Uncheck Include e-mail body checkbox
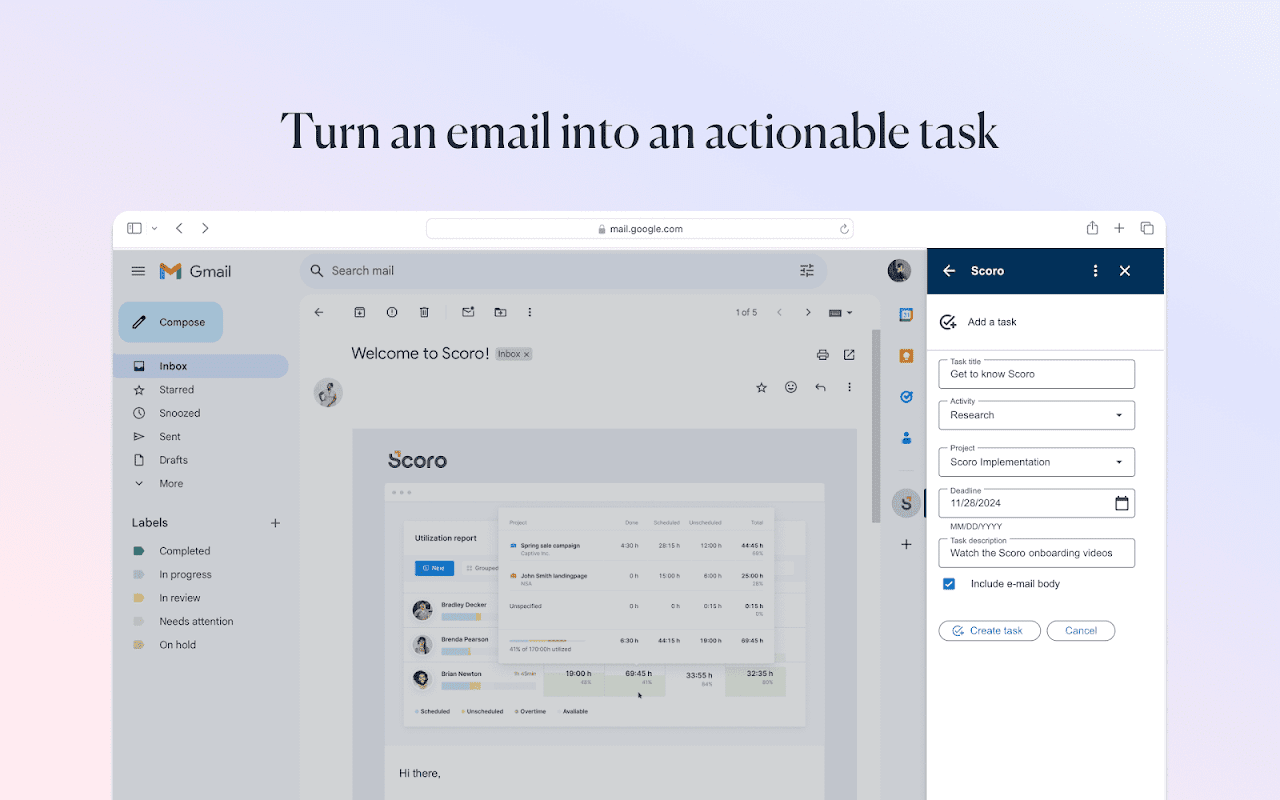The height and width of the screenshot is (800, 1280). [949, 584]
